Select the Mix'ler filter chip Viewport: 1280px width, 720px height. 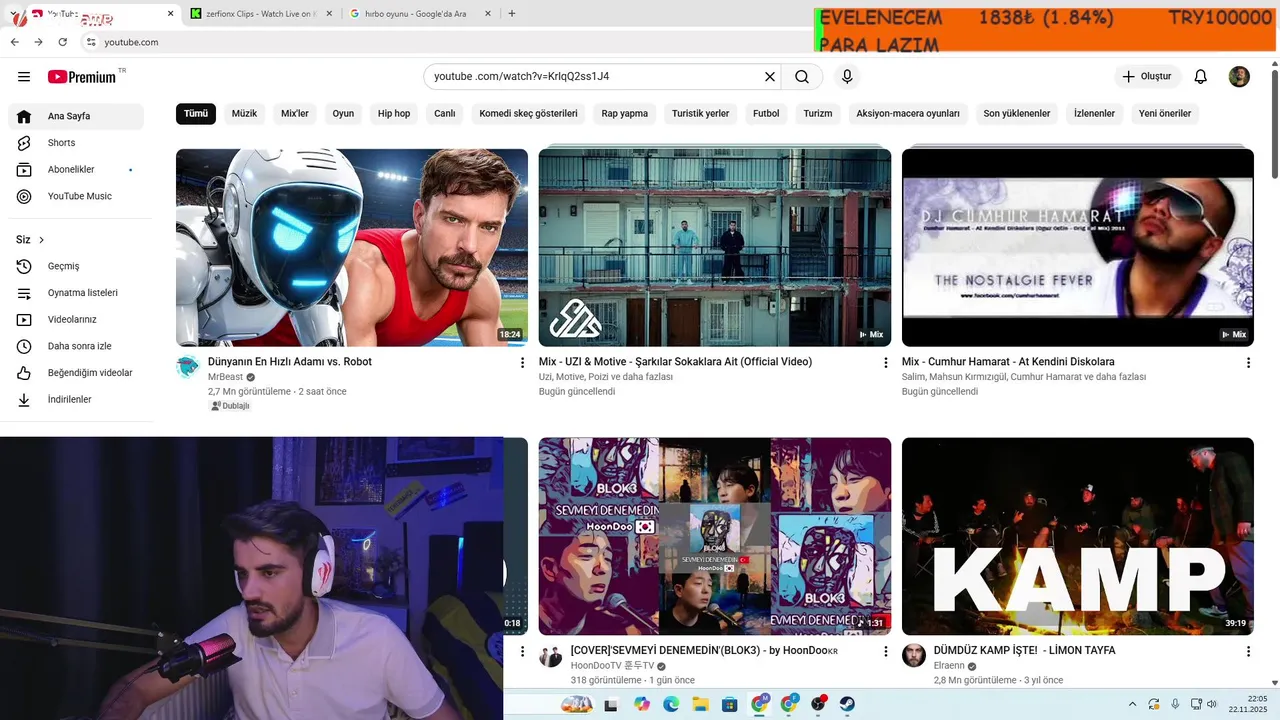(x=295, y=113)
